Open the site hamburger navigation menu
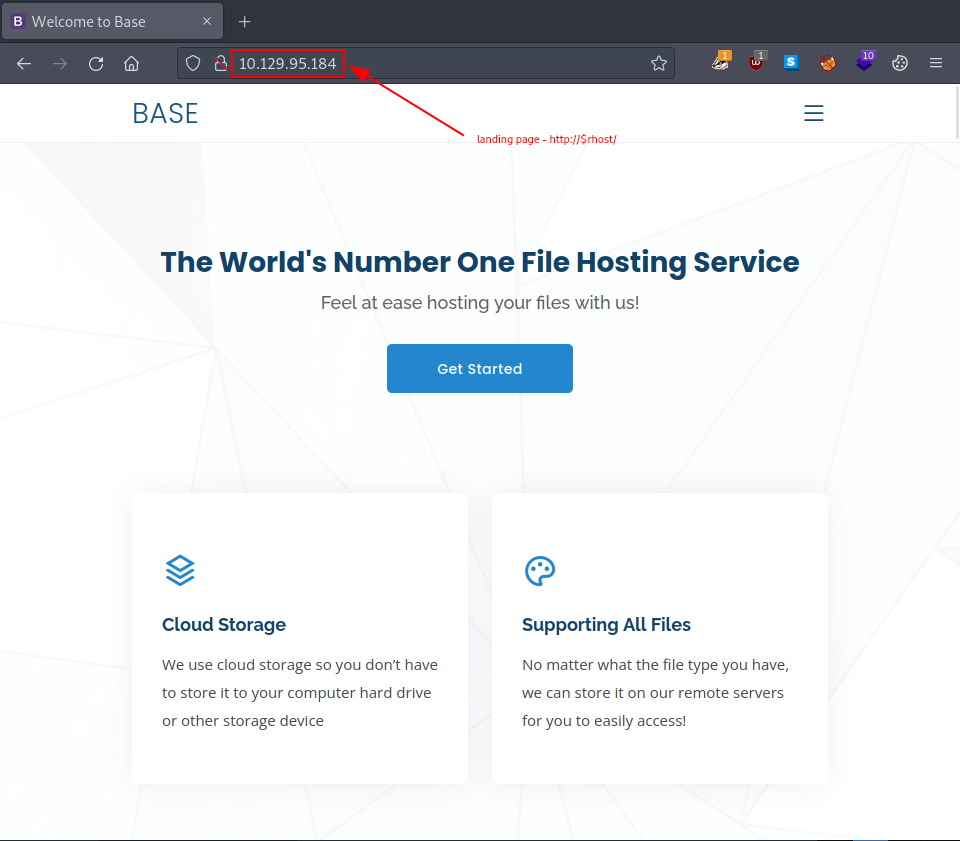Screen dimensions: 960x841 tap(814, 113)
